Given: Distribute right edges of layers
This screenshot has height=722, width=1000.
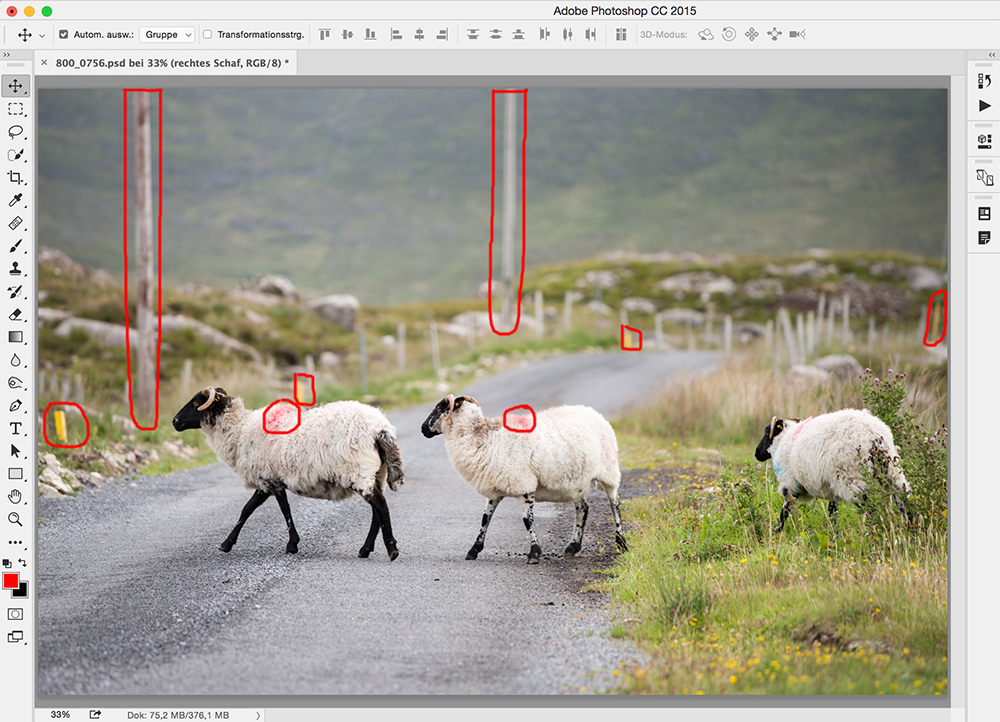Looking at the screenshot, I should pyautogui.click(x=591, y=34).
